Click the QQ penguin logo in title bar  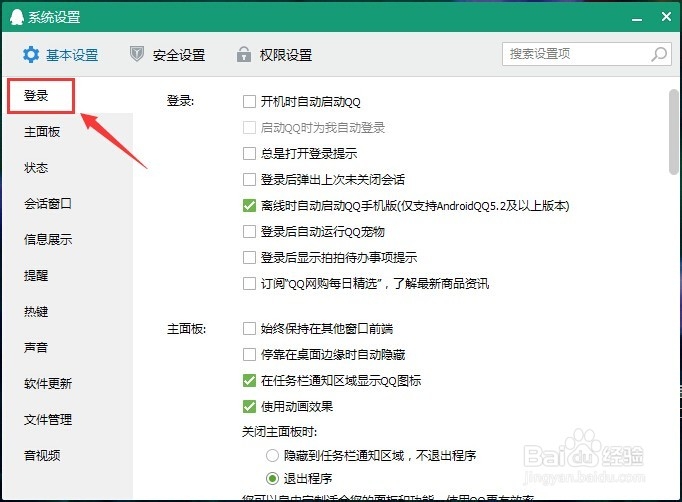click(17, 17)
